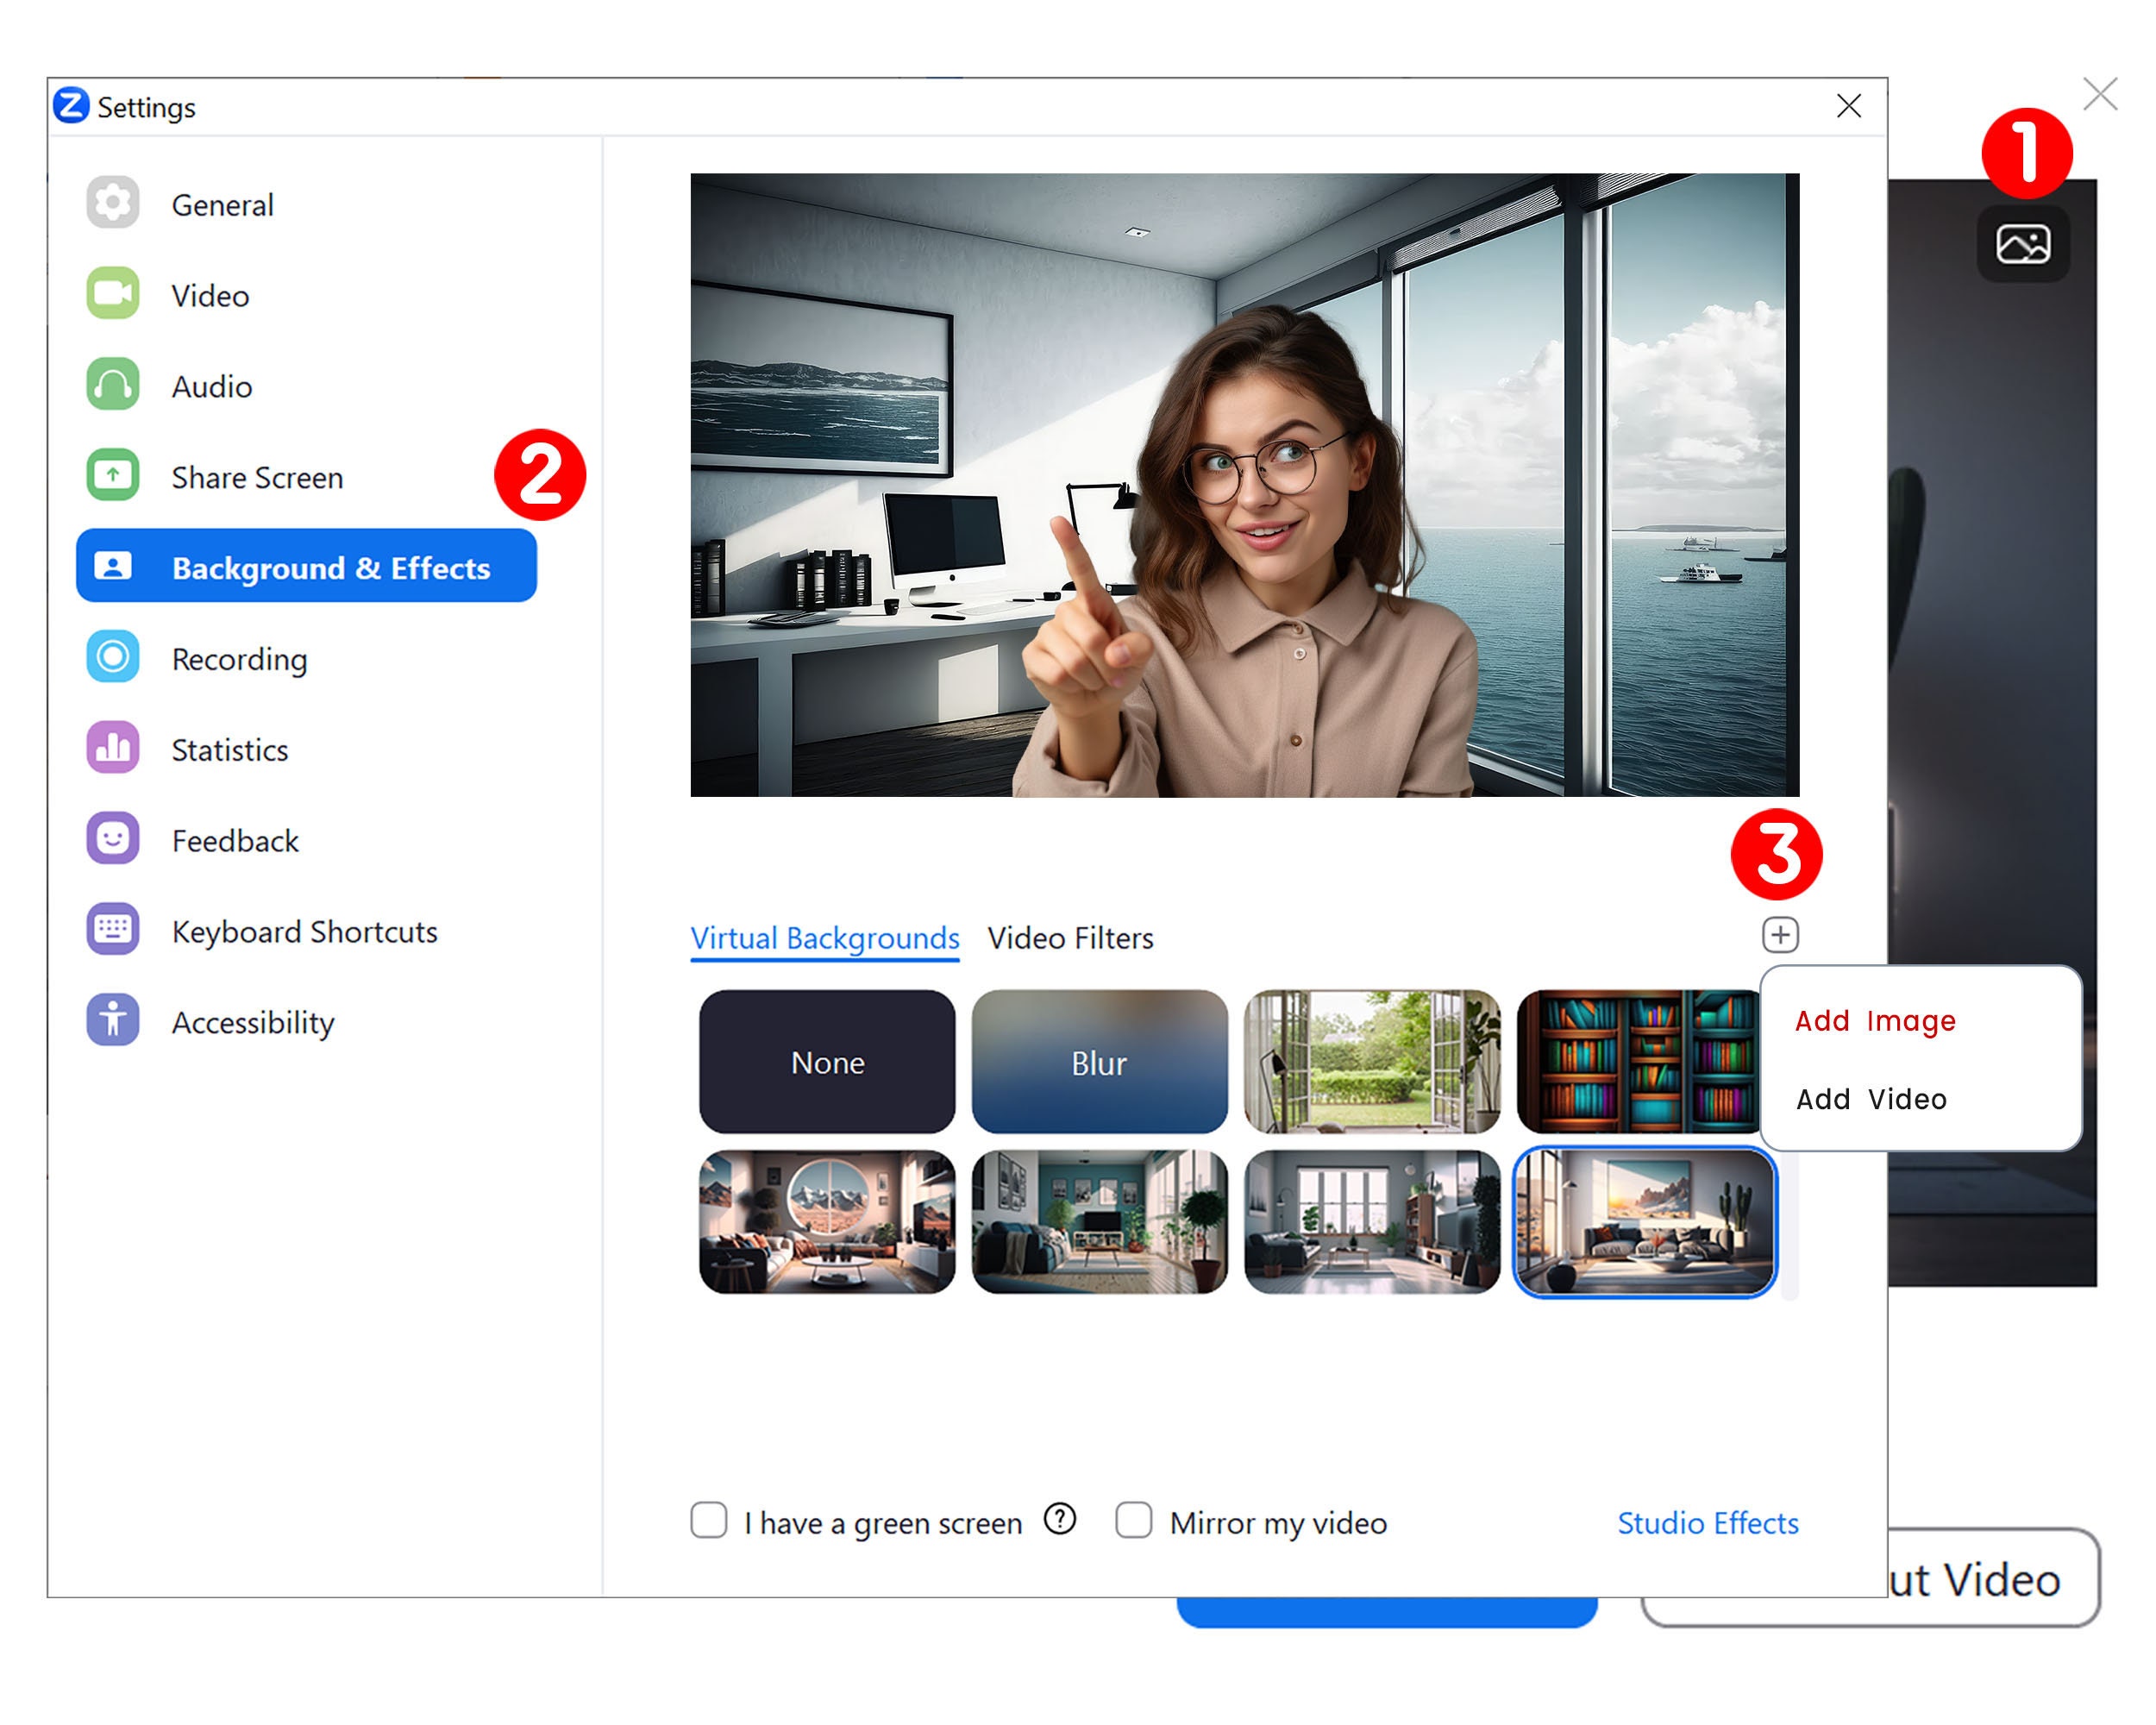Switch to the Video Filters tab

[x=1070, y=938]
